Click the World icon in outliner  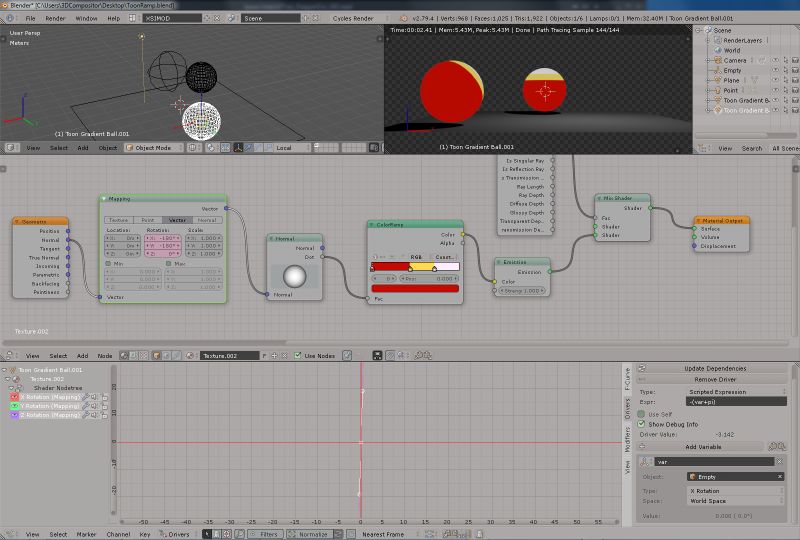[x=717, y=50]
